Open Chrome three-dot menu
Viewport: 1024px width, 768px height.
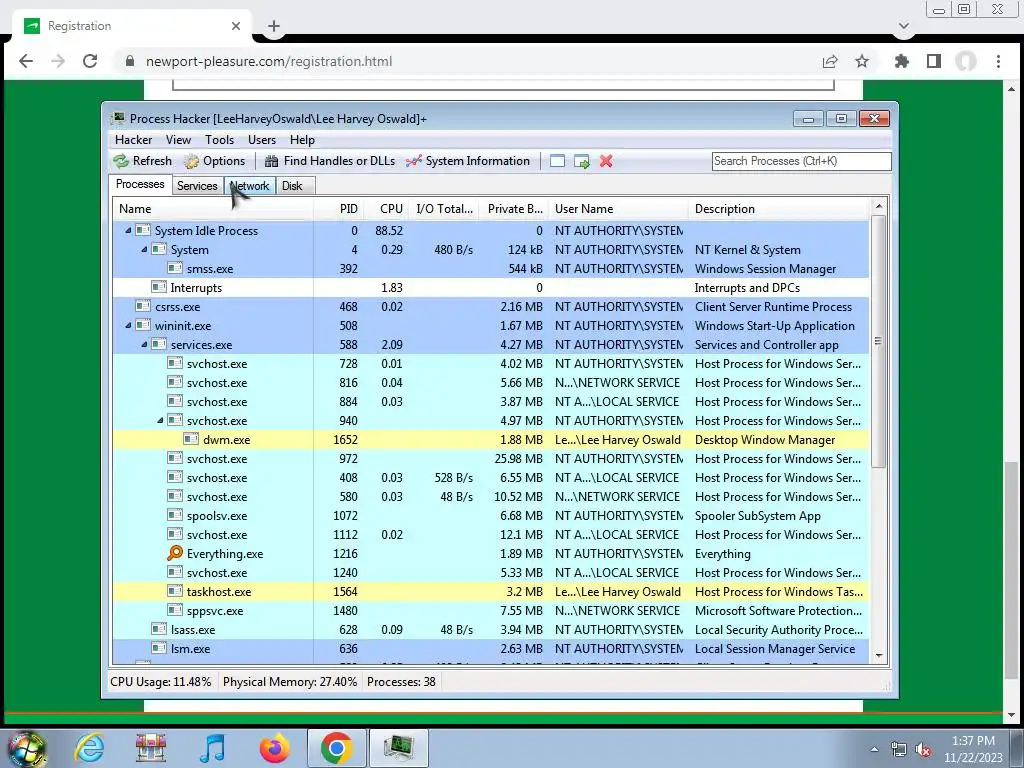pos(998,61)
